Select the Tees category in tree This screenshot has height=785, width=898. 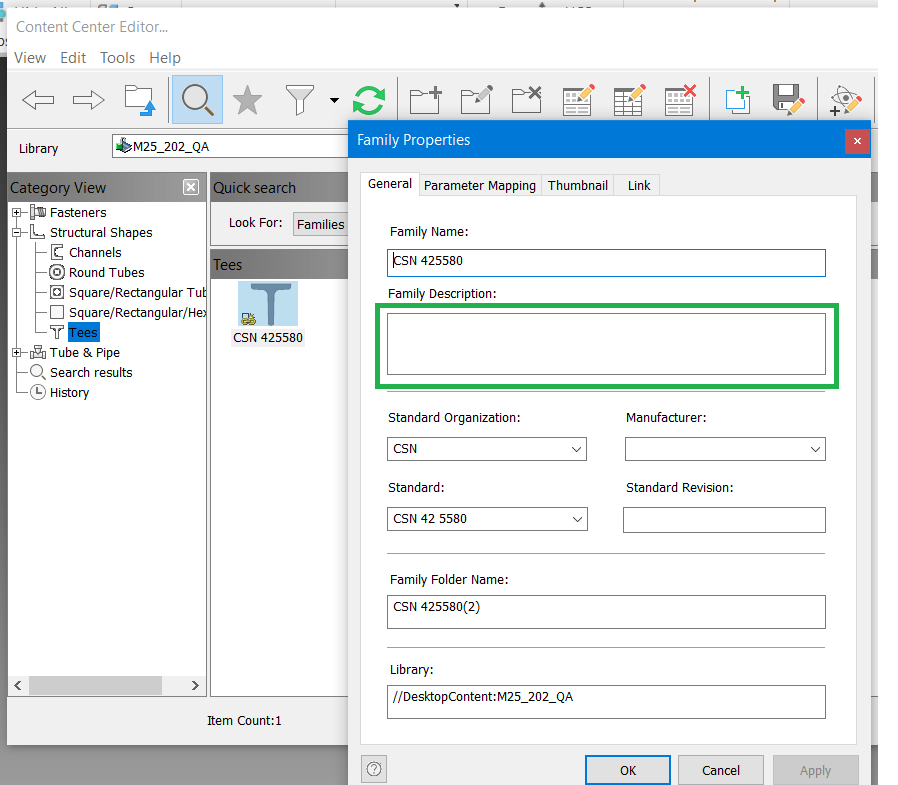coord(82,332)
